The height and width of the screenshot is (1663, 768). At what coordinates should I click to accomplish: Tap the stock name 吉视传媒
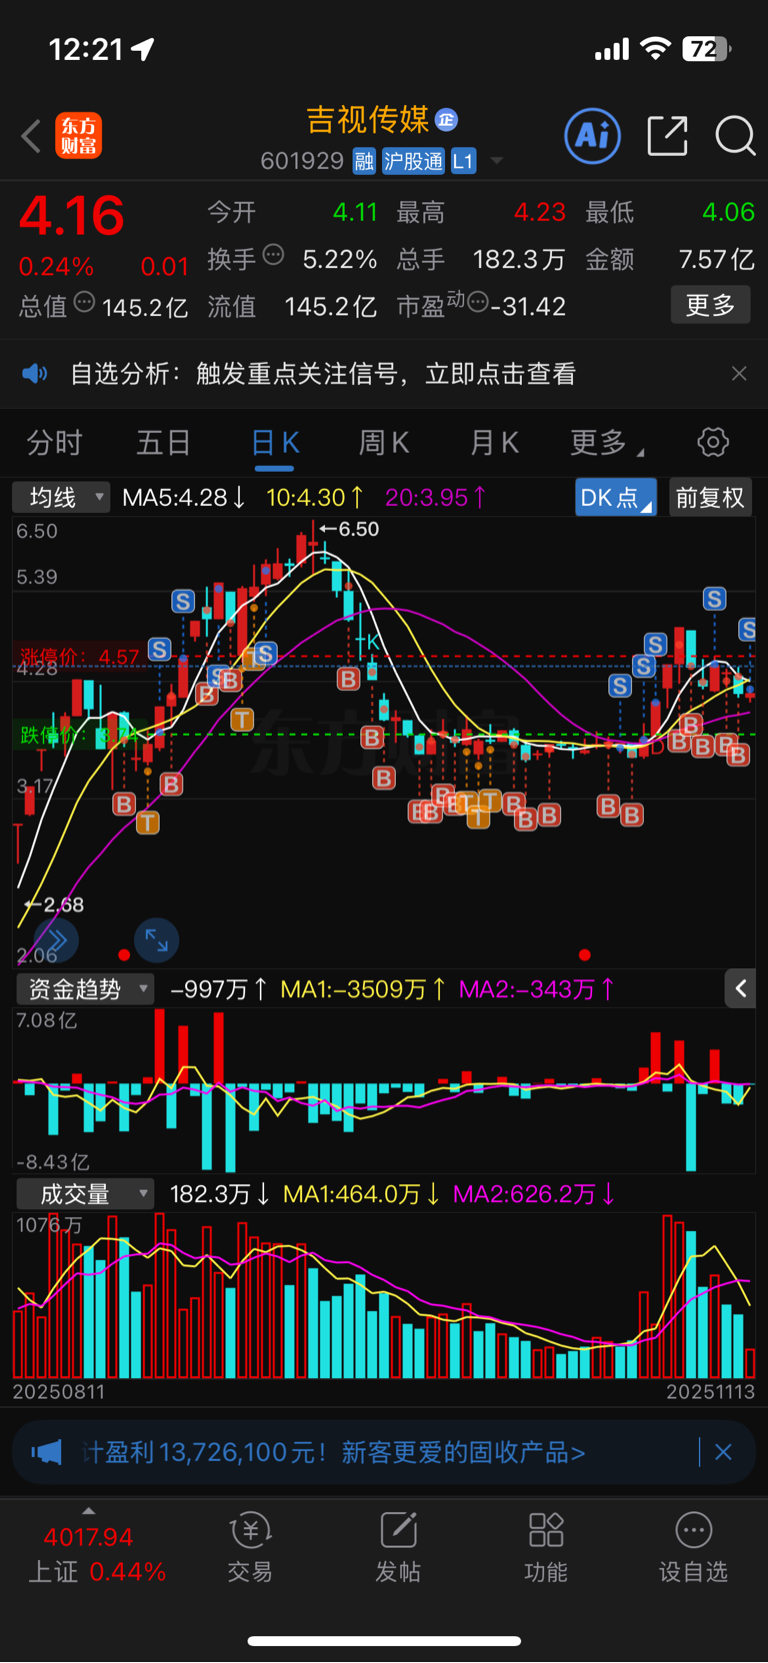pyautogui.click(x=368, y=120)
